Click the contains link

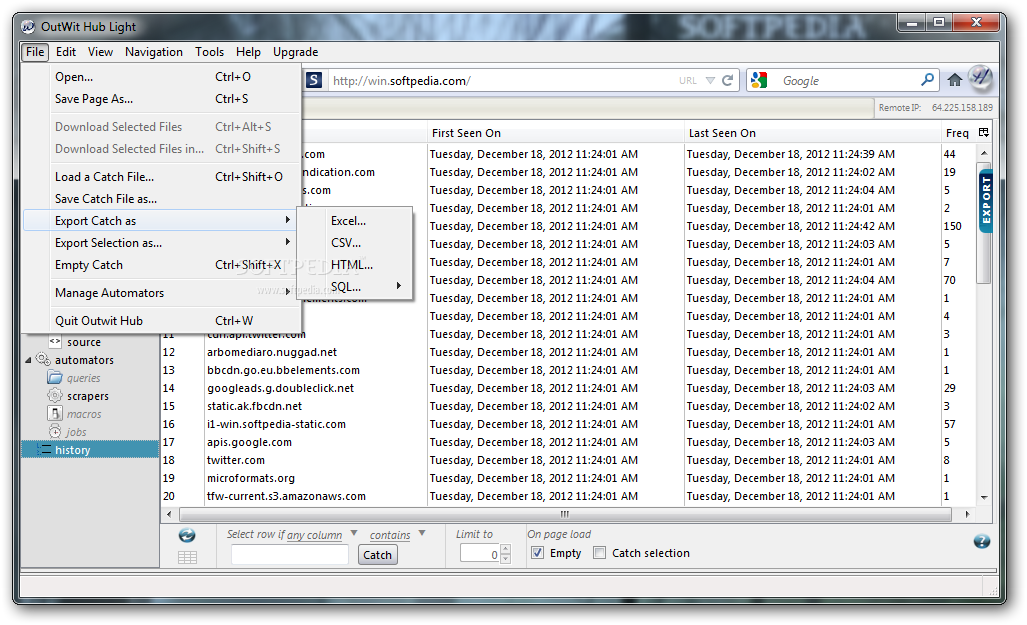pyautogui.click(x=390, y=535)
